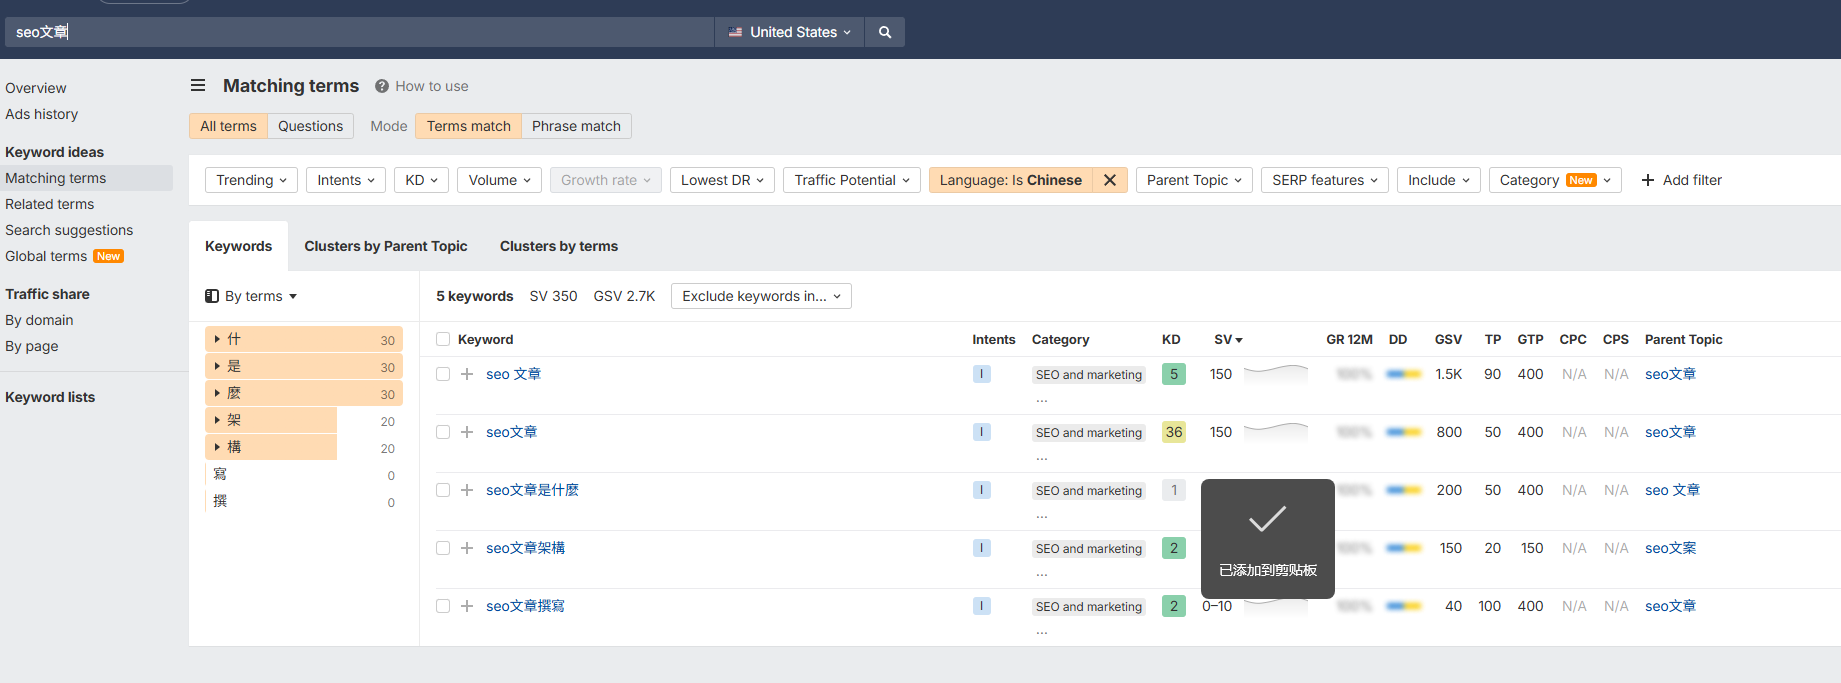The width and height of the screenshot is (1841, 683).
Task: Open the United States country dropdown
Action: (x=790, y=32)
